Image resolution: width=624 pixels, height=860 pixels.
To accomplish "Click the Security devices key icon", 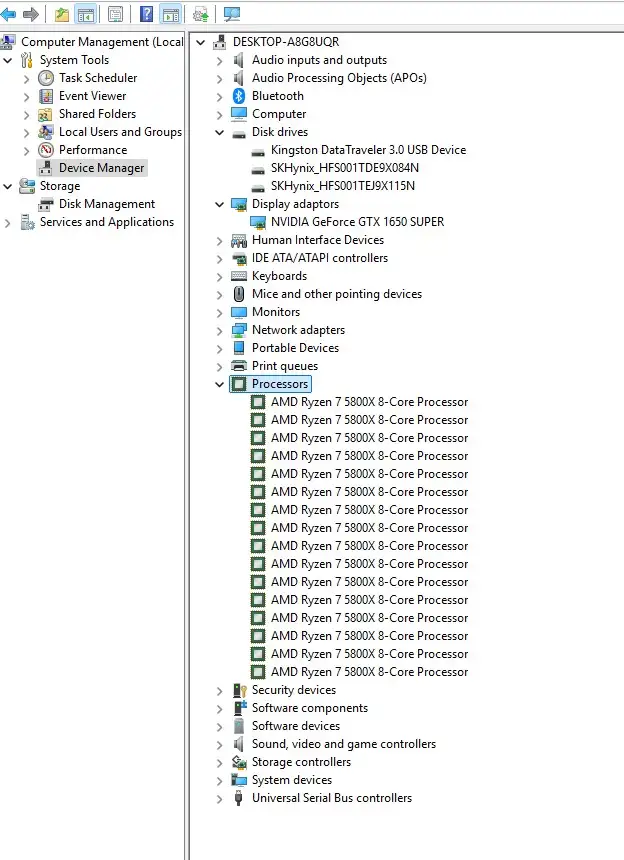I will pos(239,690).
